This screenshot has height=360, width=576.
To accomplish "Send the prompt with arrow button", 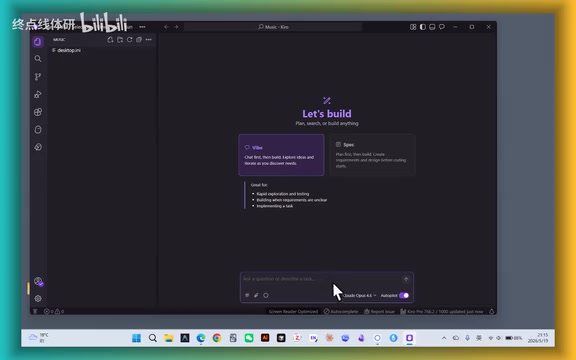I will pyautogui.click(x=406, y=280).
